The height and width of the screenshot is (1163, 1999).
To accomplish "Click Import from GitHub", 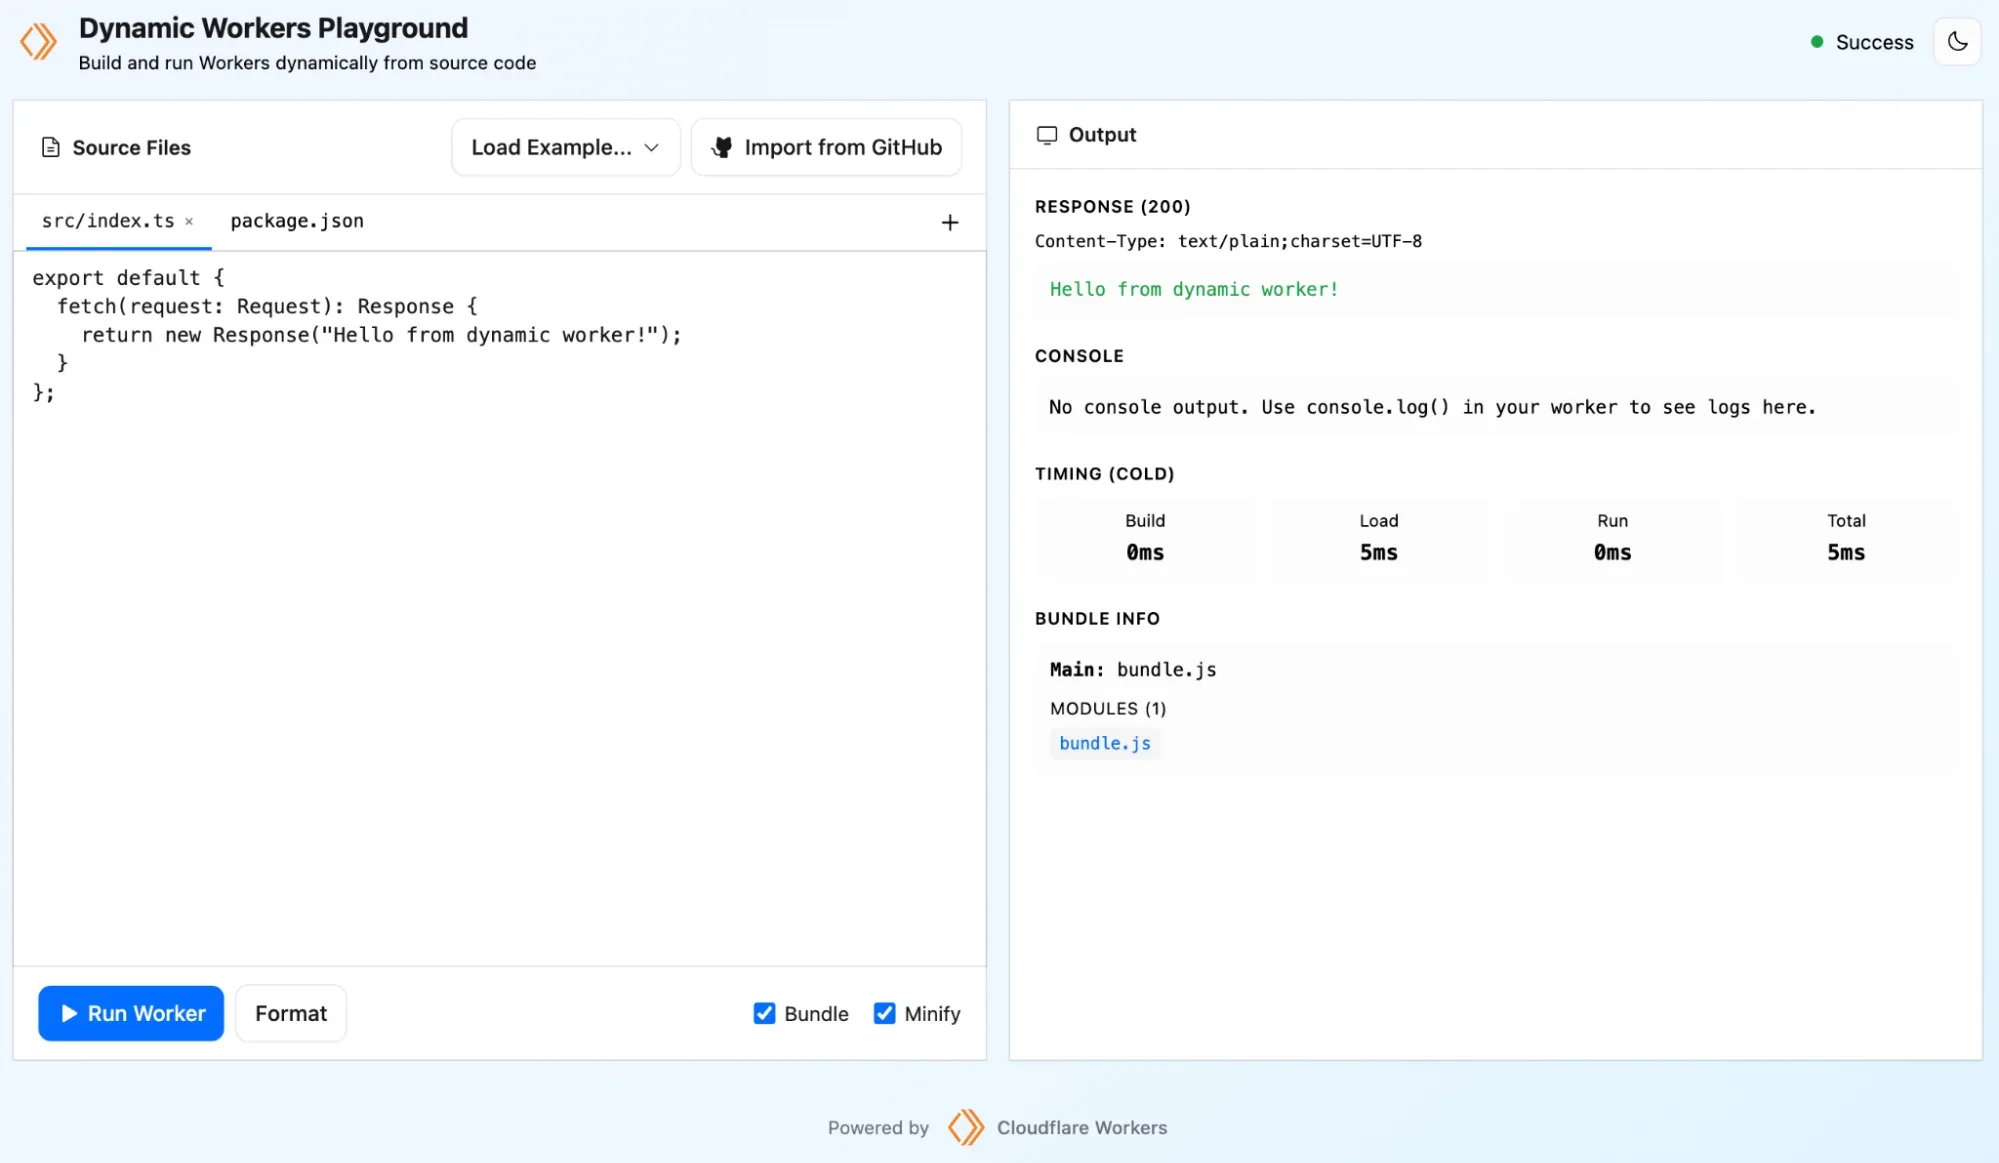I will 843,147.
